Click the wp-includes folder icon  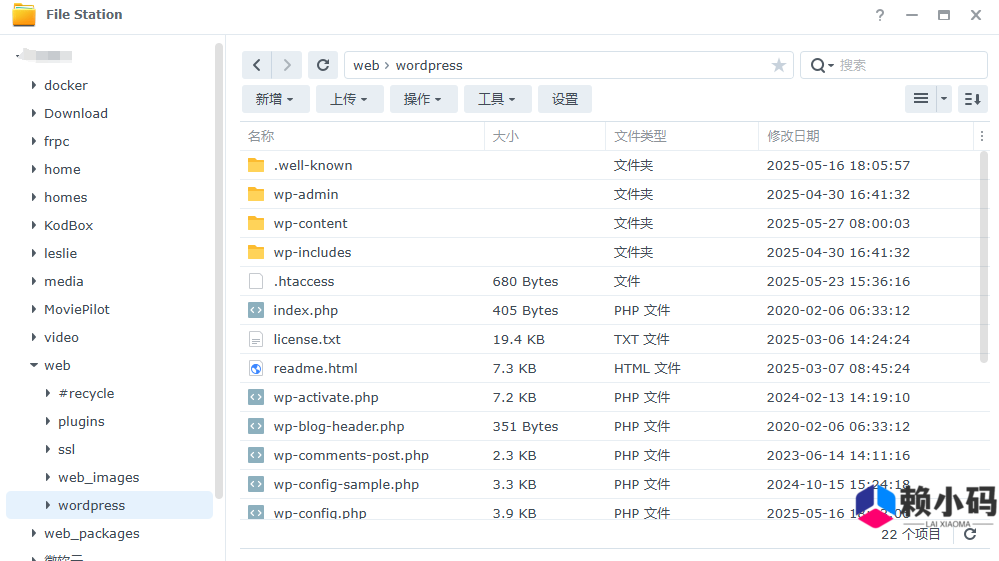pos(256,252)
